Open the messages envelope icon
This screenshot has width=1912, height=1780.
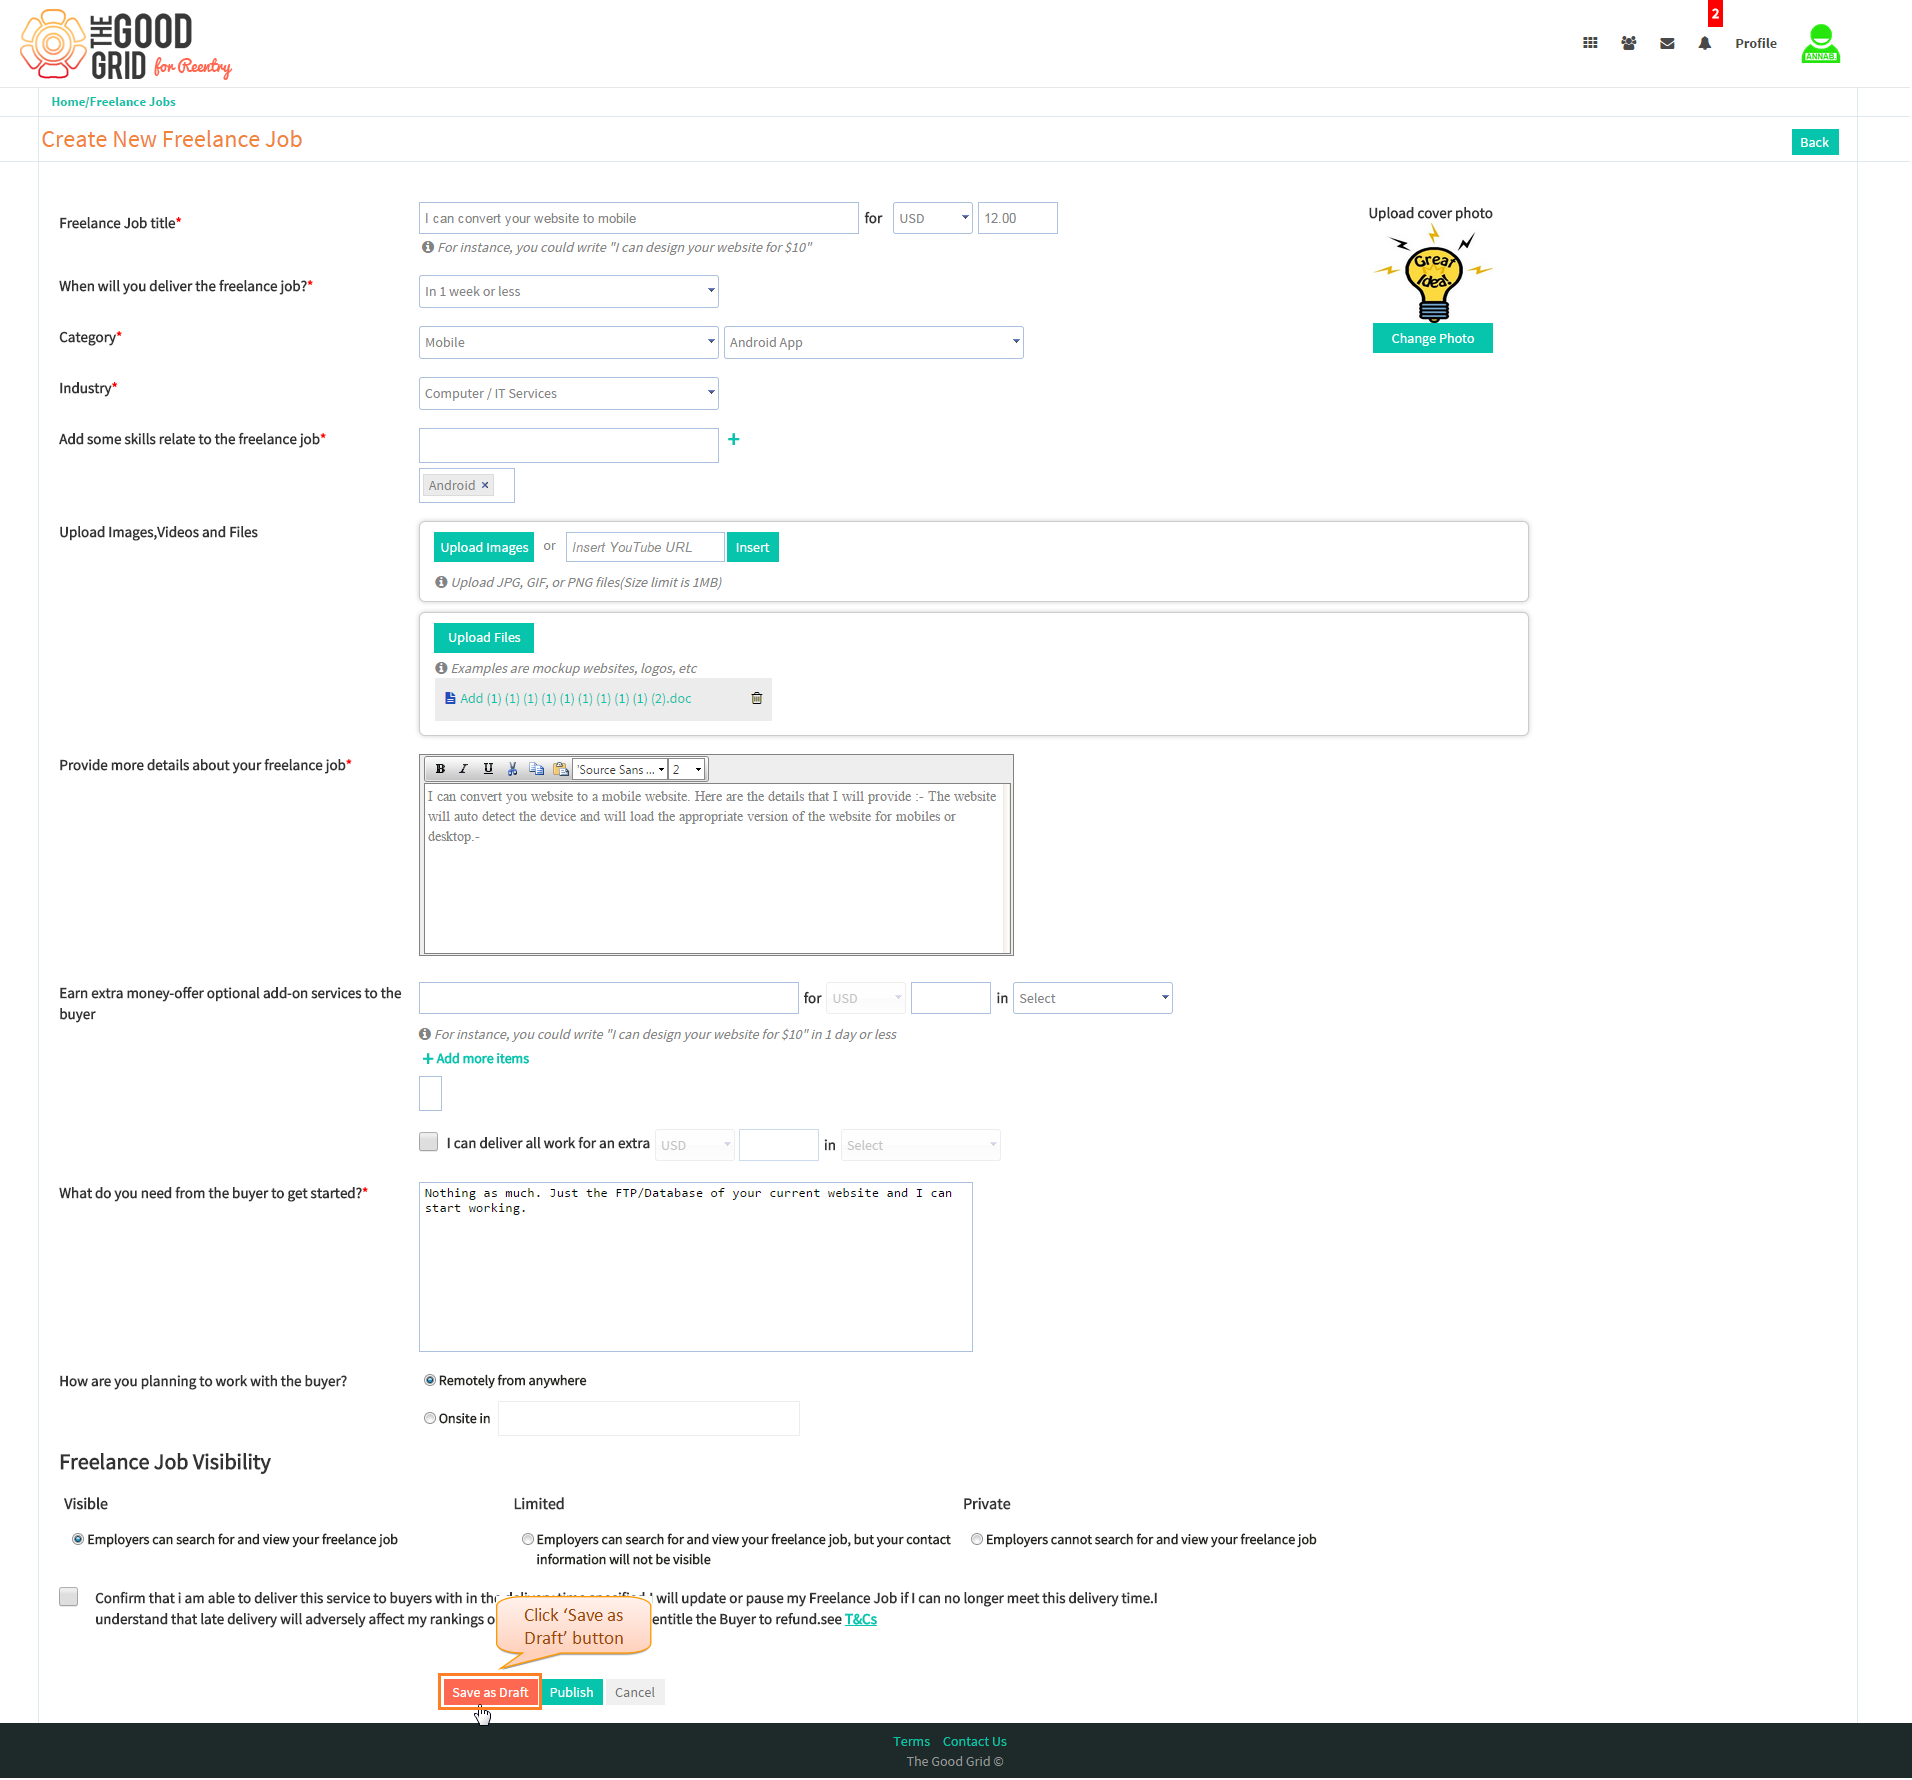pos(1667,43)
